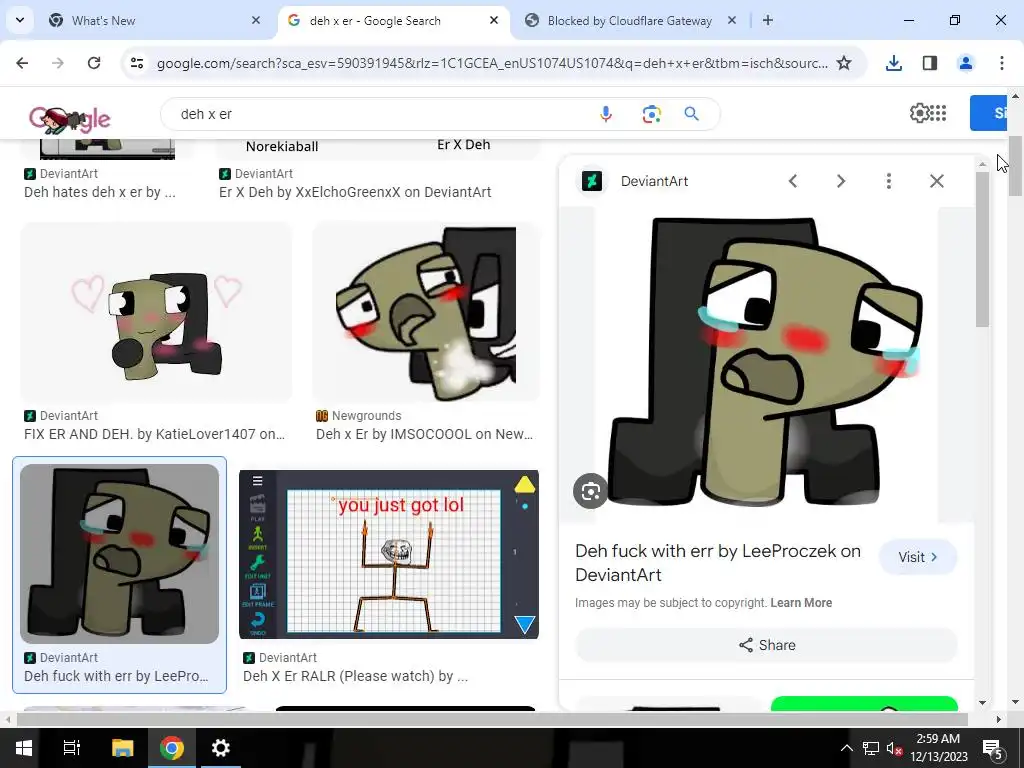Open Settings app from the taskbar
Image resolution: width=1024 pixels, height=768 pixels.
click(221, 748)
